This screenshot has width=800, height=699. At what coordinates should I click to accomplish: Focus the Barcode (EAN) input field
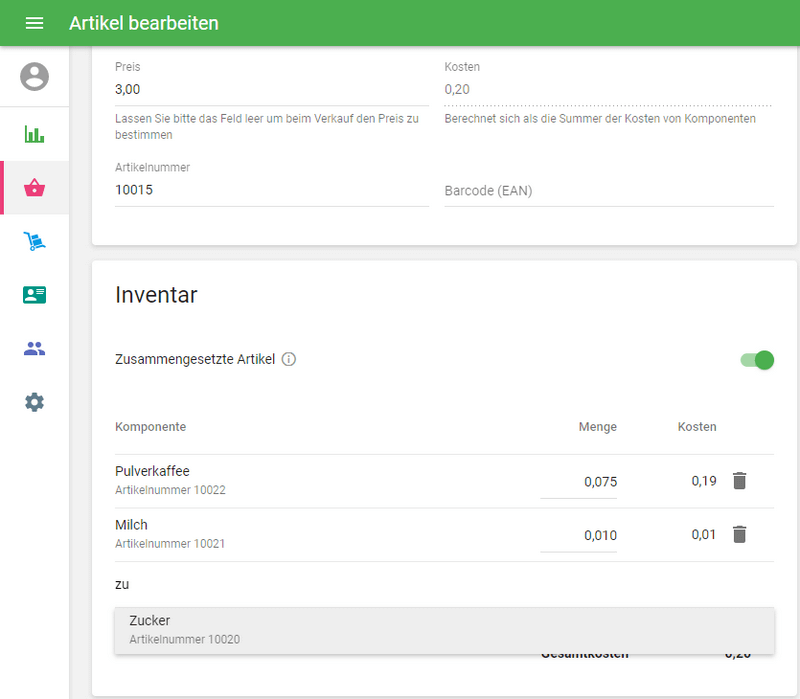608,191
